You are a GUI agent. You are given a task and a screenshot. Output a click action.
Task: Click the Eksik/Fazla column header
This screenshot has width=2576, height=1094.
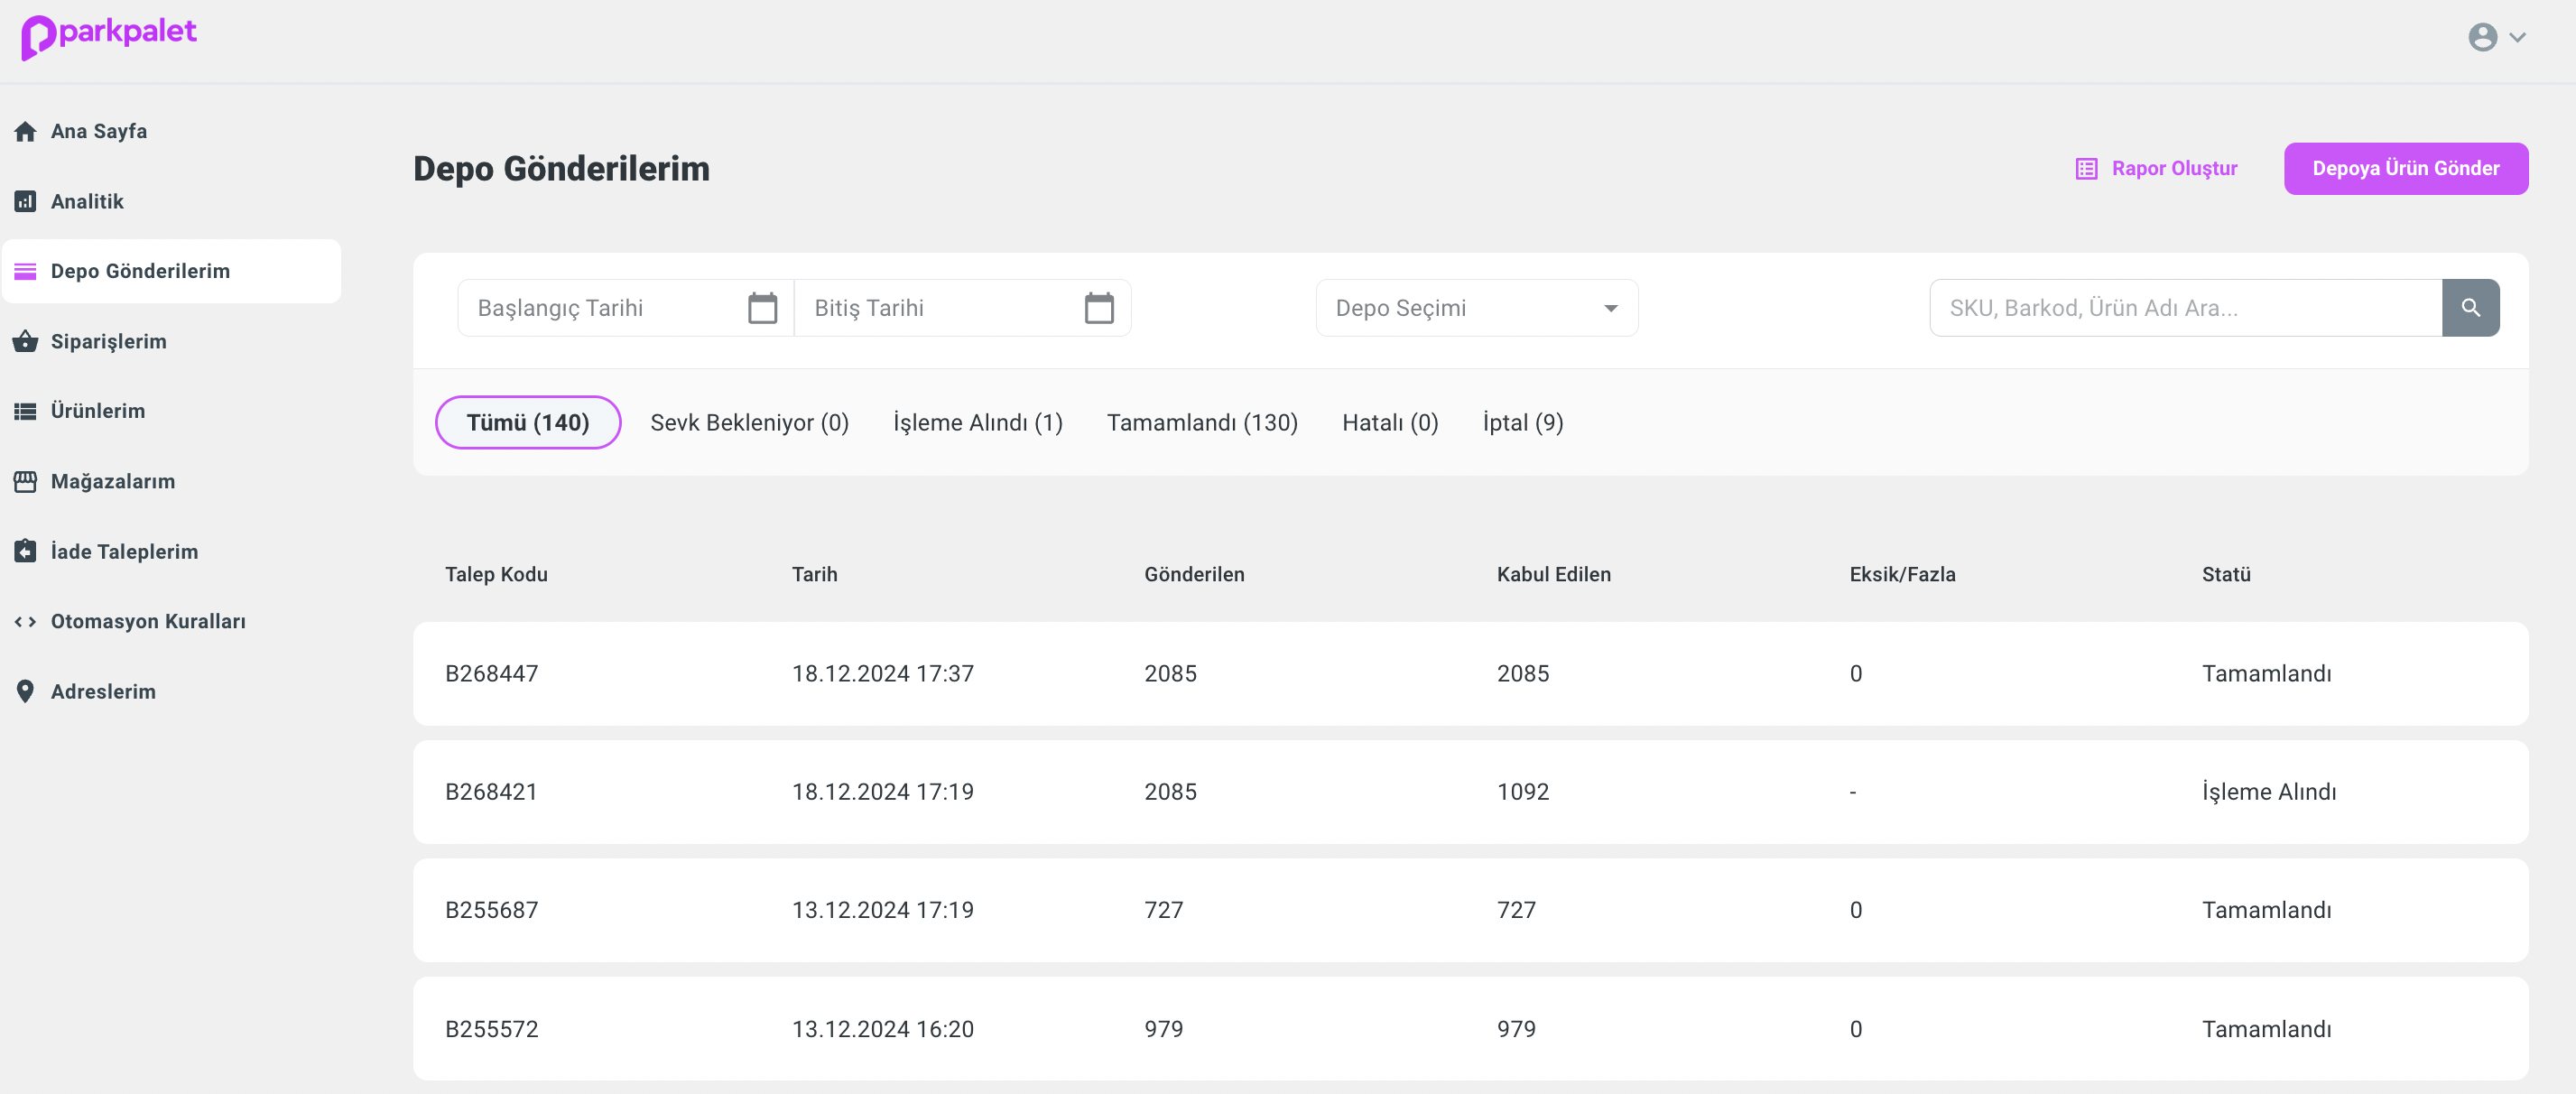pos(1902,574)
